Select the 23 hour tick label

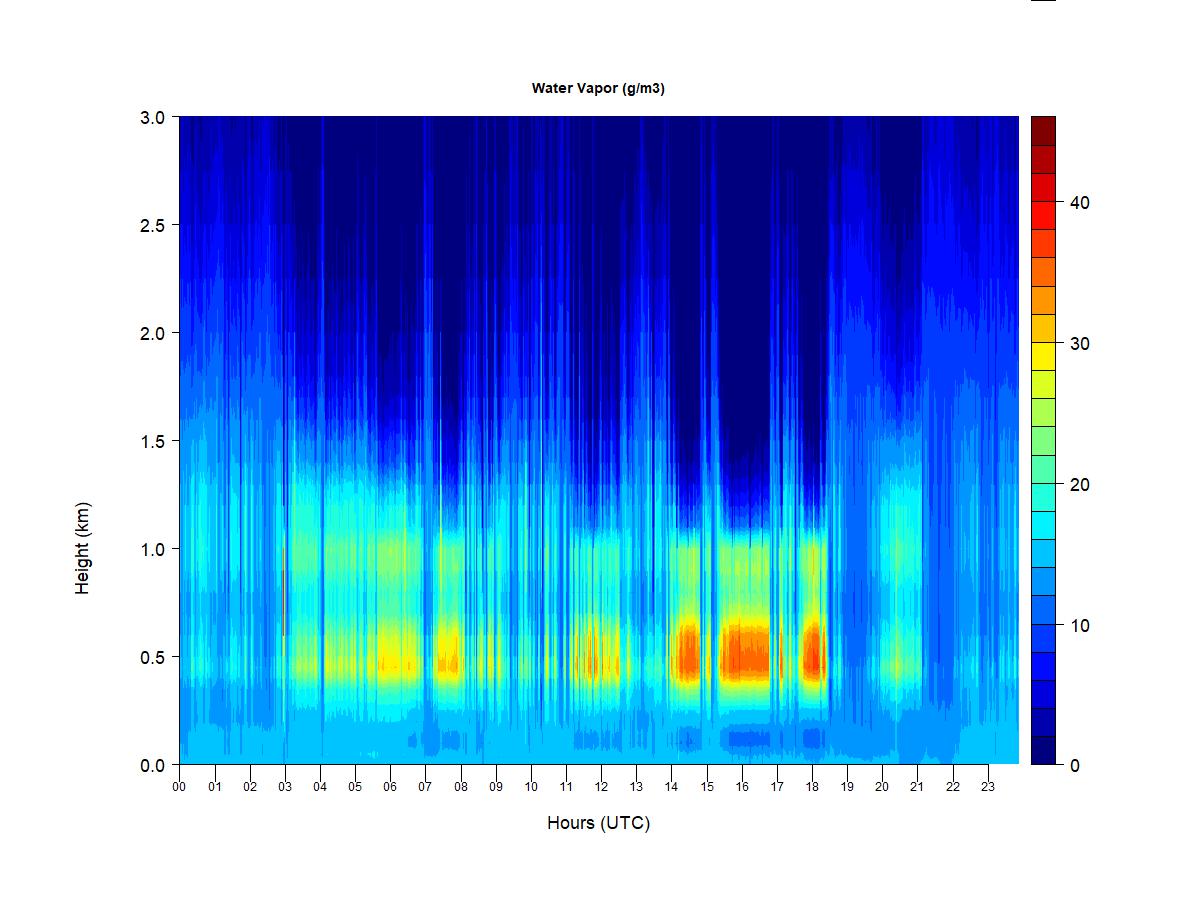pyautogui.click(x=988, y=787)
